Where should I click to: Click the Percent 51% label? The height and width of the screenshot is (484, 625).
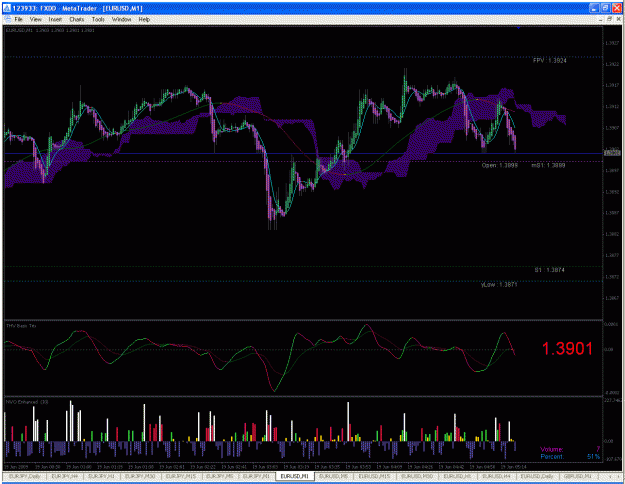570,456
